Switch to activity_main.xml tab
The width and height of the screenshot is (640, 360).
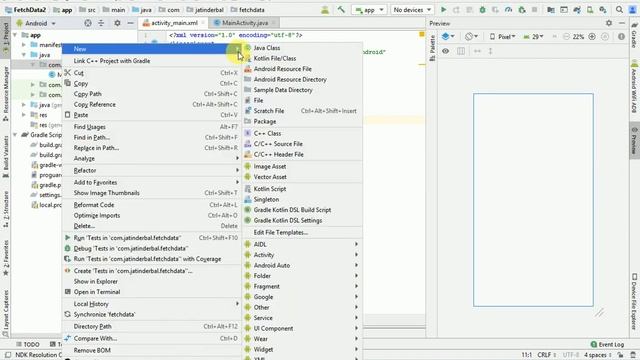[174, 23]
